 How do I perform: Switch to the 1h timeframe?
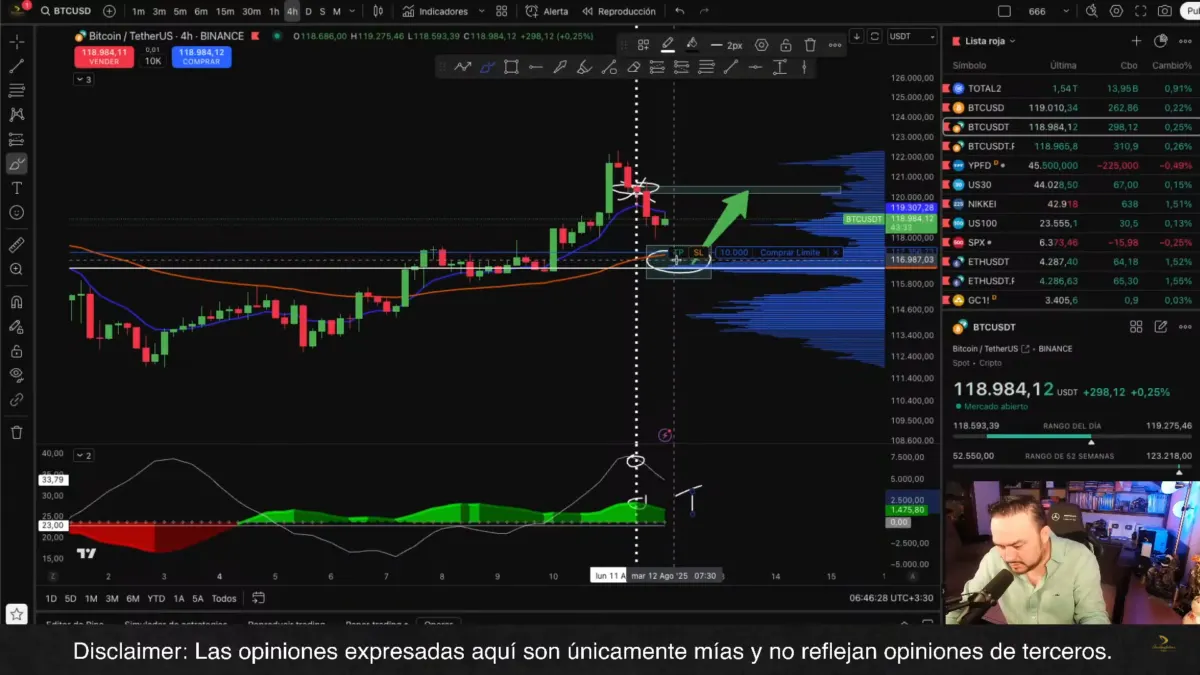click(274, 11)
